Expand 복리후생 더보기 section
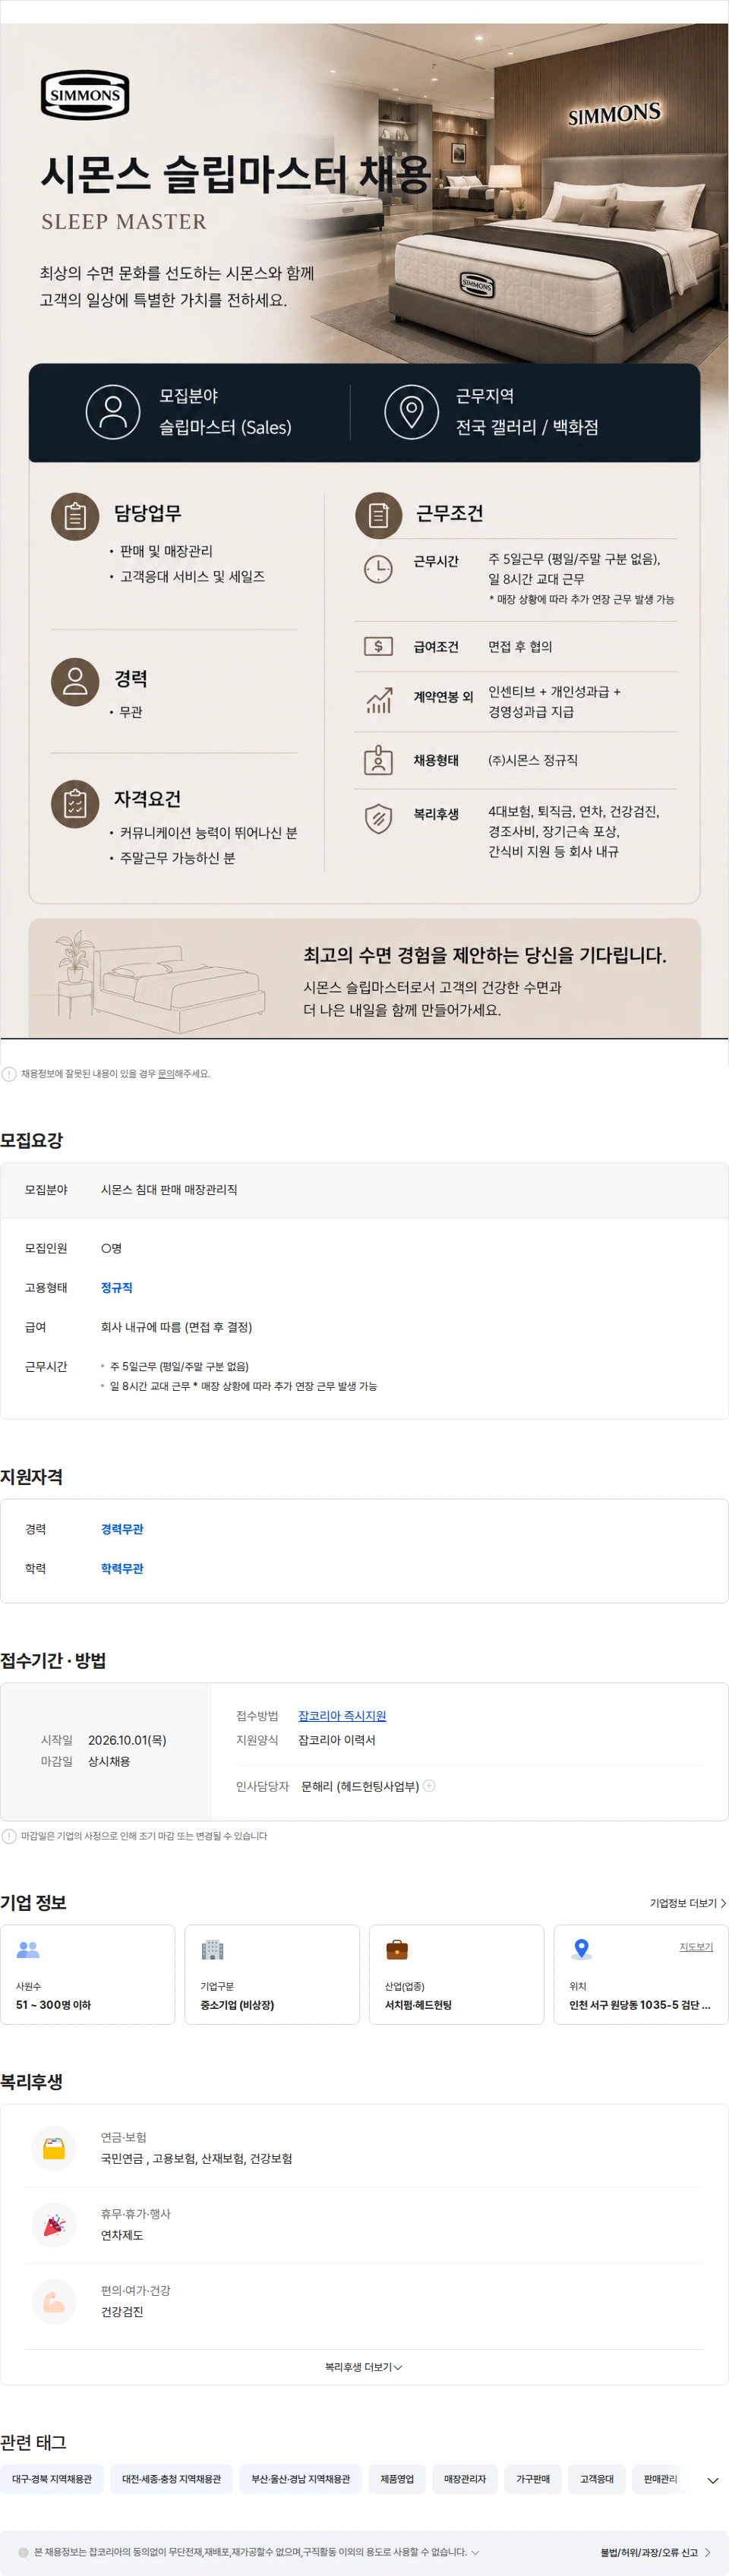729x2576 pixels. tap(364, 2367)
